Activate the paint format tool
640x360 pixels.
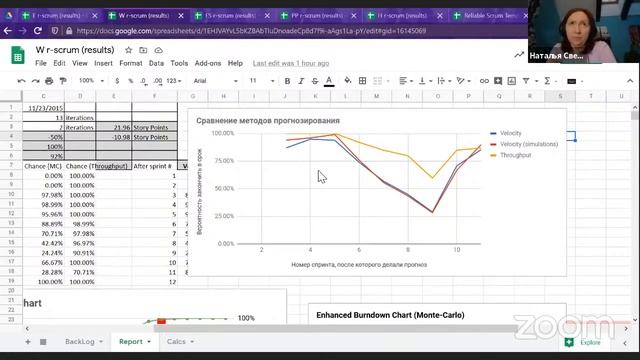(63, 81)
